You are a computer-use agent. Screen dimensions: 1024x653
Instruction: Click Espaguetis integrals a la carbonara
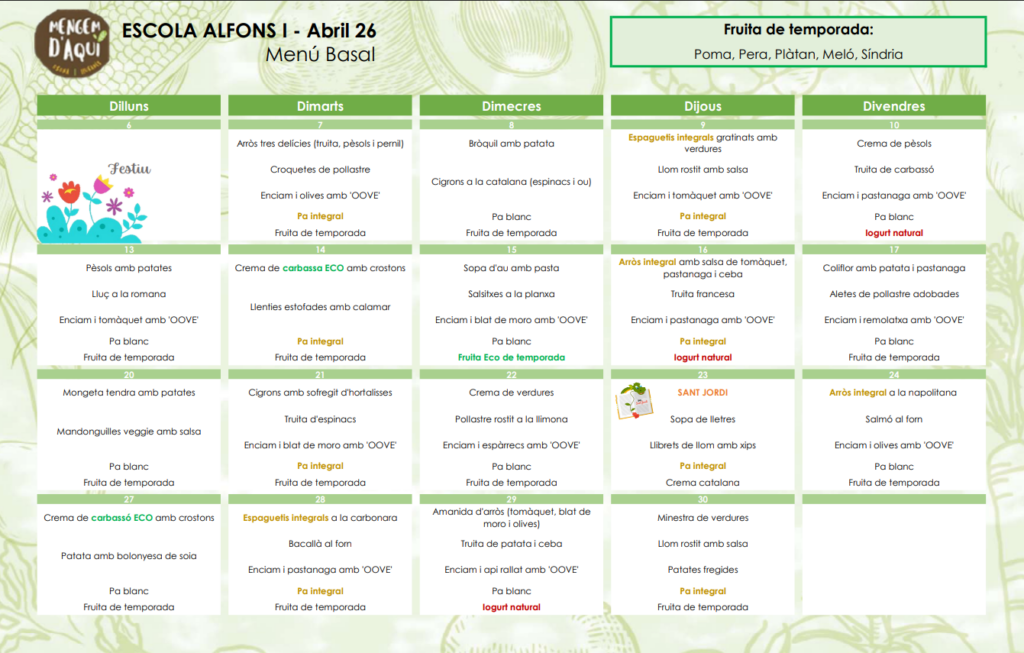coord(320,518)
